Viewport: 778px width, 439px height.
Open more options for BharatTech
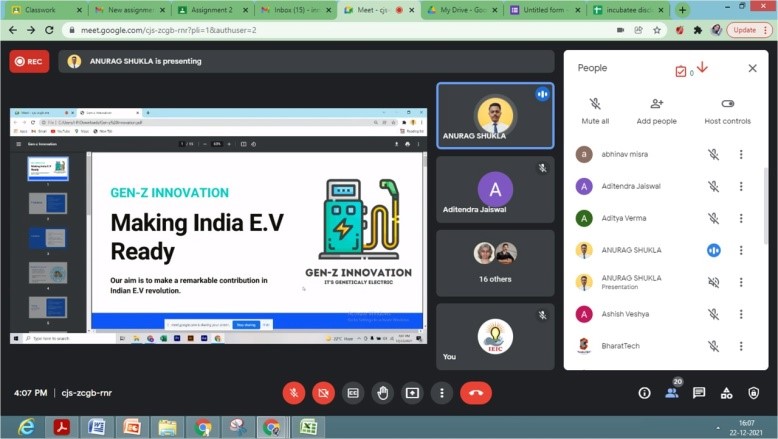(x=741, y=346)
